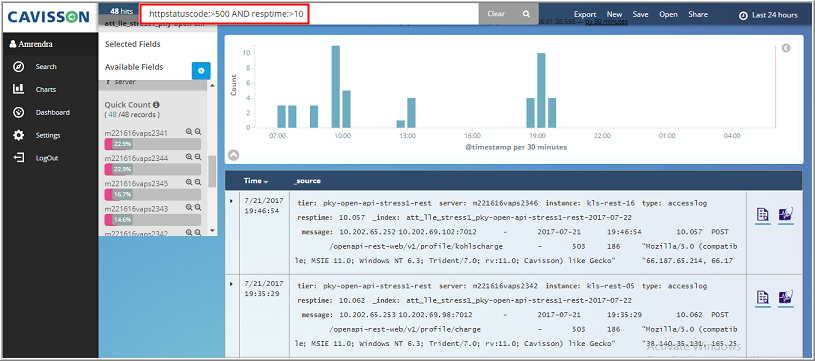Clear the search query with Clear button
815x361 pixels.
(496, 14)
